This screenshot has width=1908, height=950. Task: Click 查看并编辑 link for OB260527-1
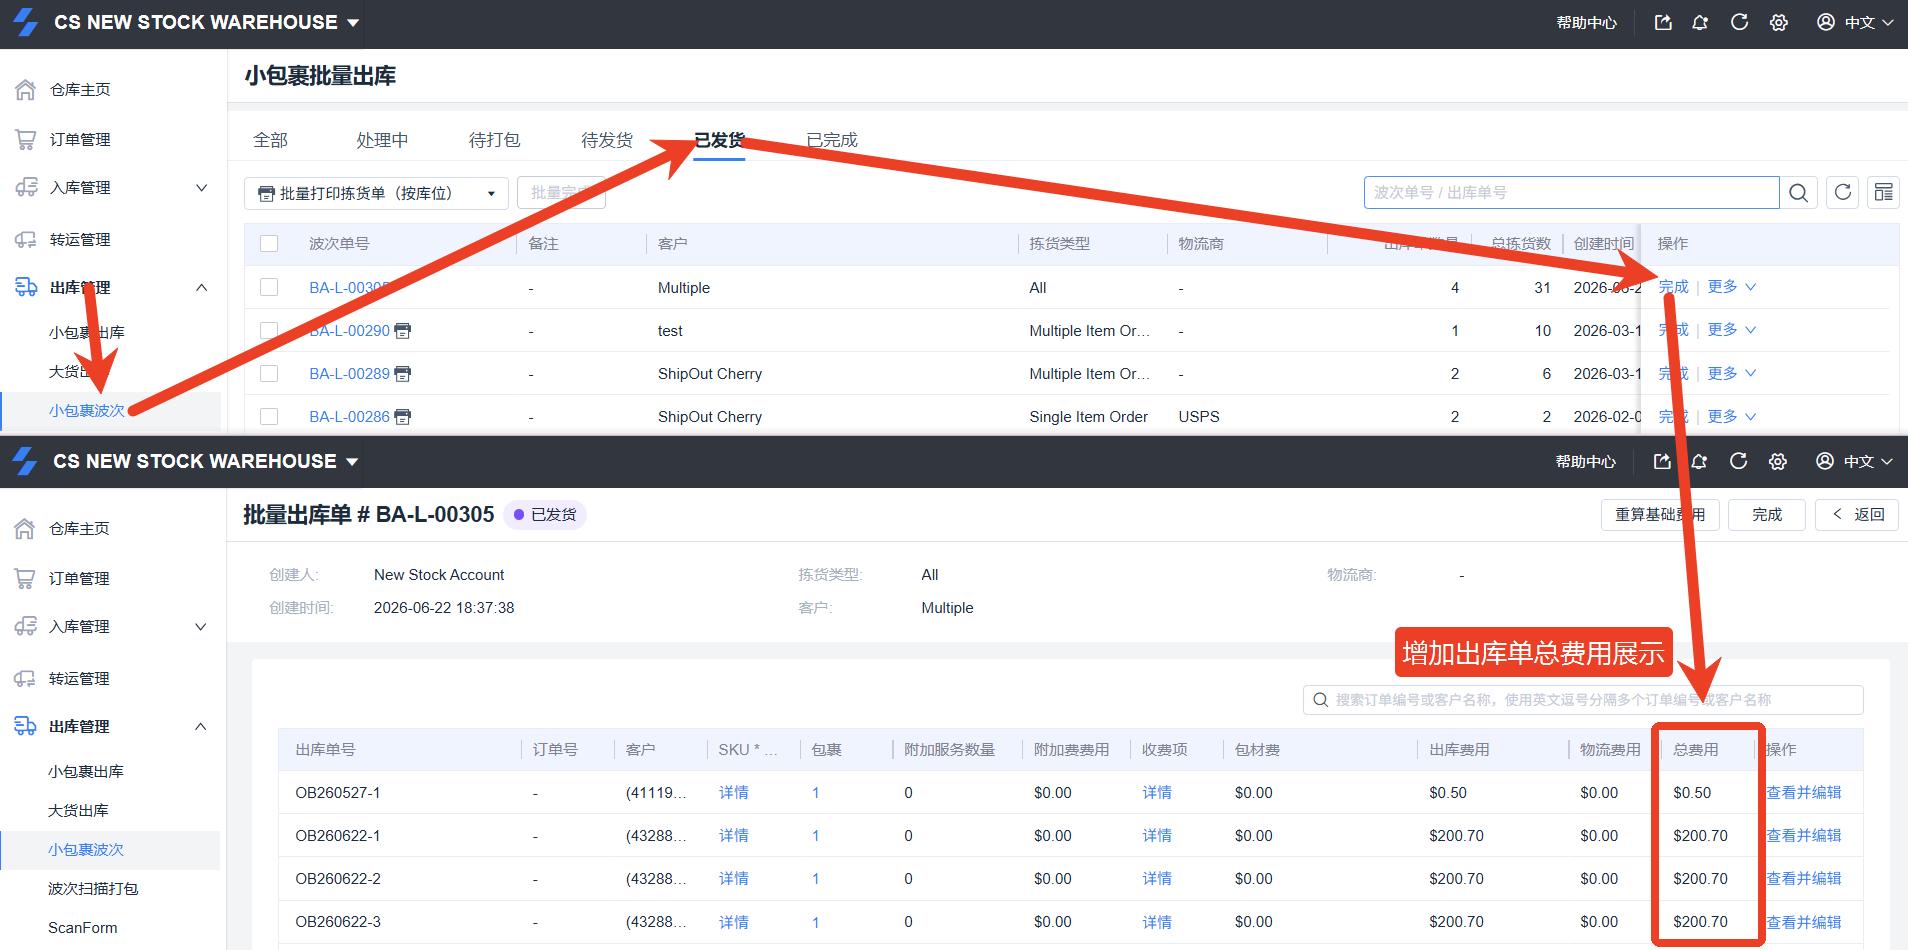tap(1804, 793)
